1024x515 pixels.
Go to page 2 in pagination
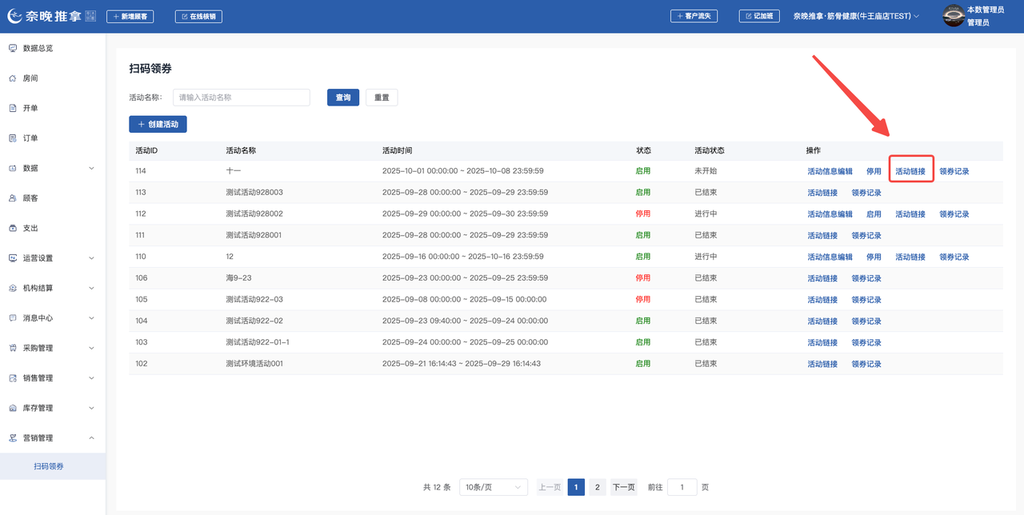click(x=597, y=487)
